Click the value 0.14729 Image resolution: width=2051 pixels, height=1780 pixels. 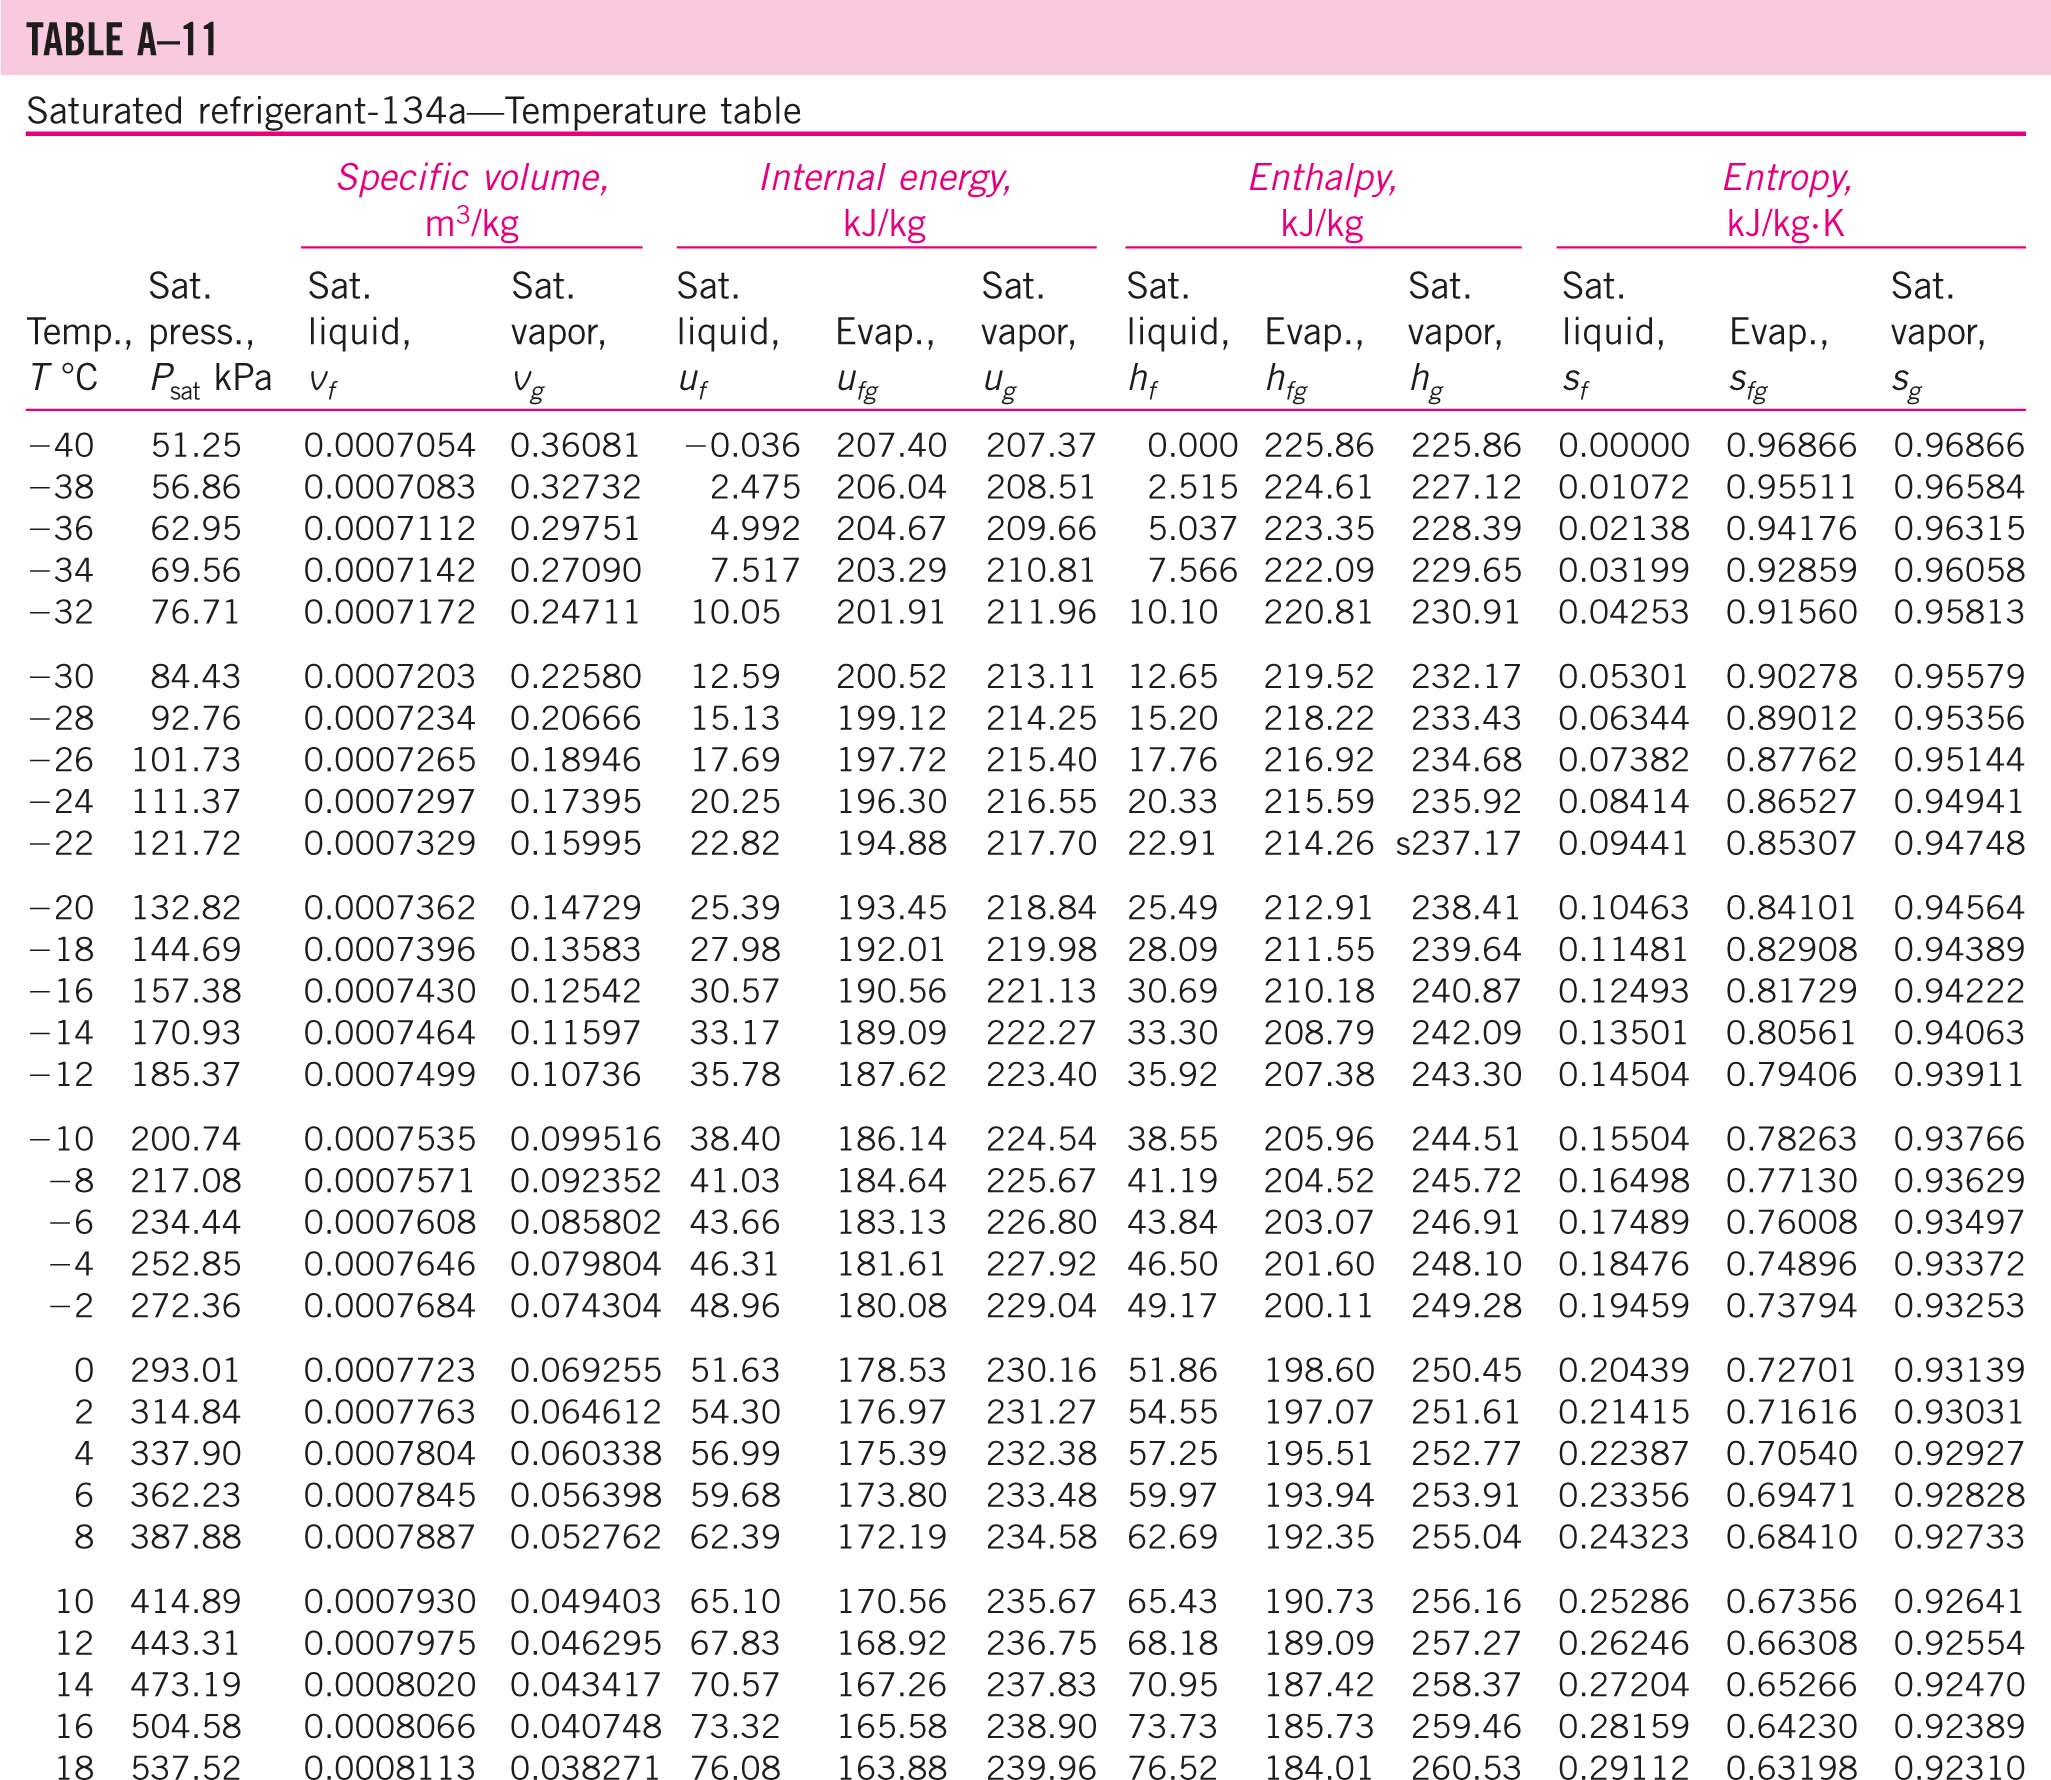pos(576,908)
